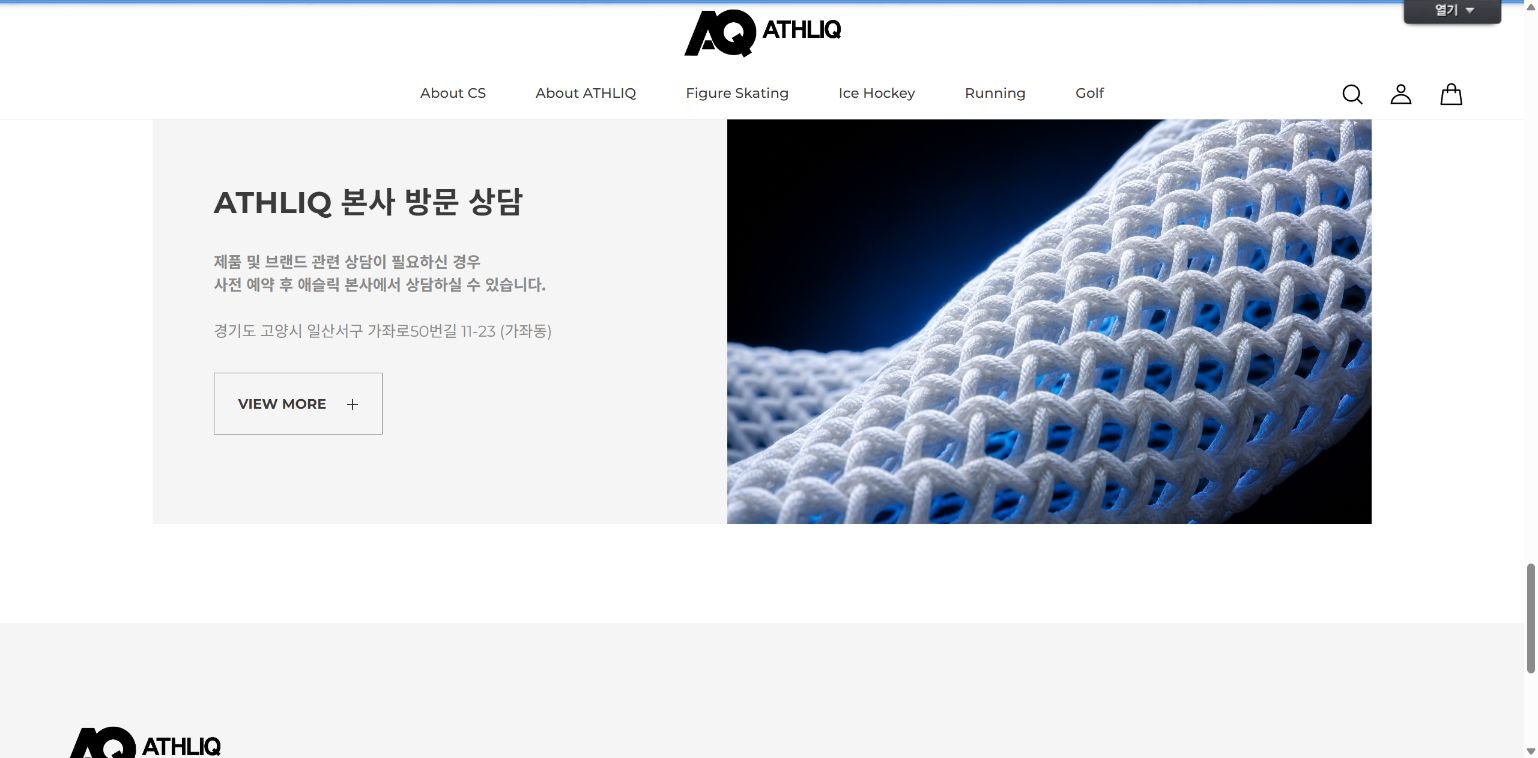This screenshot has height=758, width=1538.
Task: Open the shopping bag cart icon
Action: click(1451, 94)
